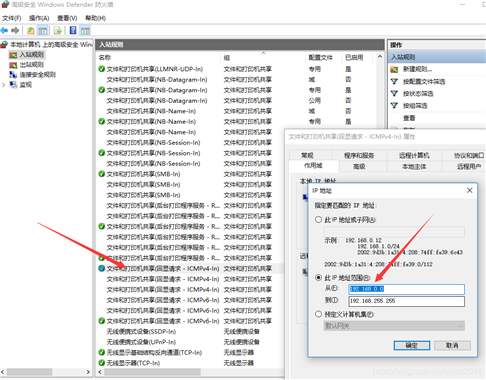Open the 默认网关 dropdown

click(x=394, y=326)
